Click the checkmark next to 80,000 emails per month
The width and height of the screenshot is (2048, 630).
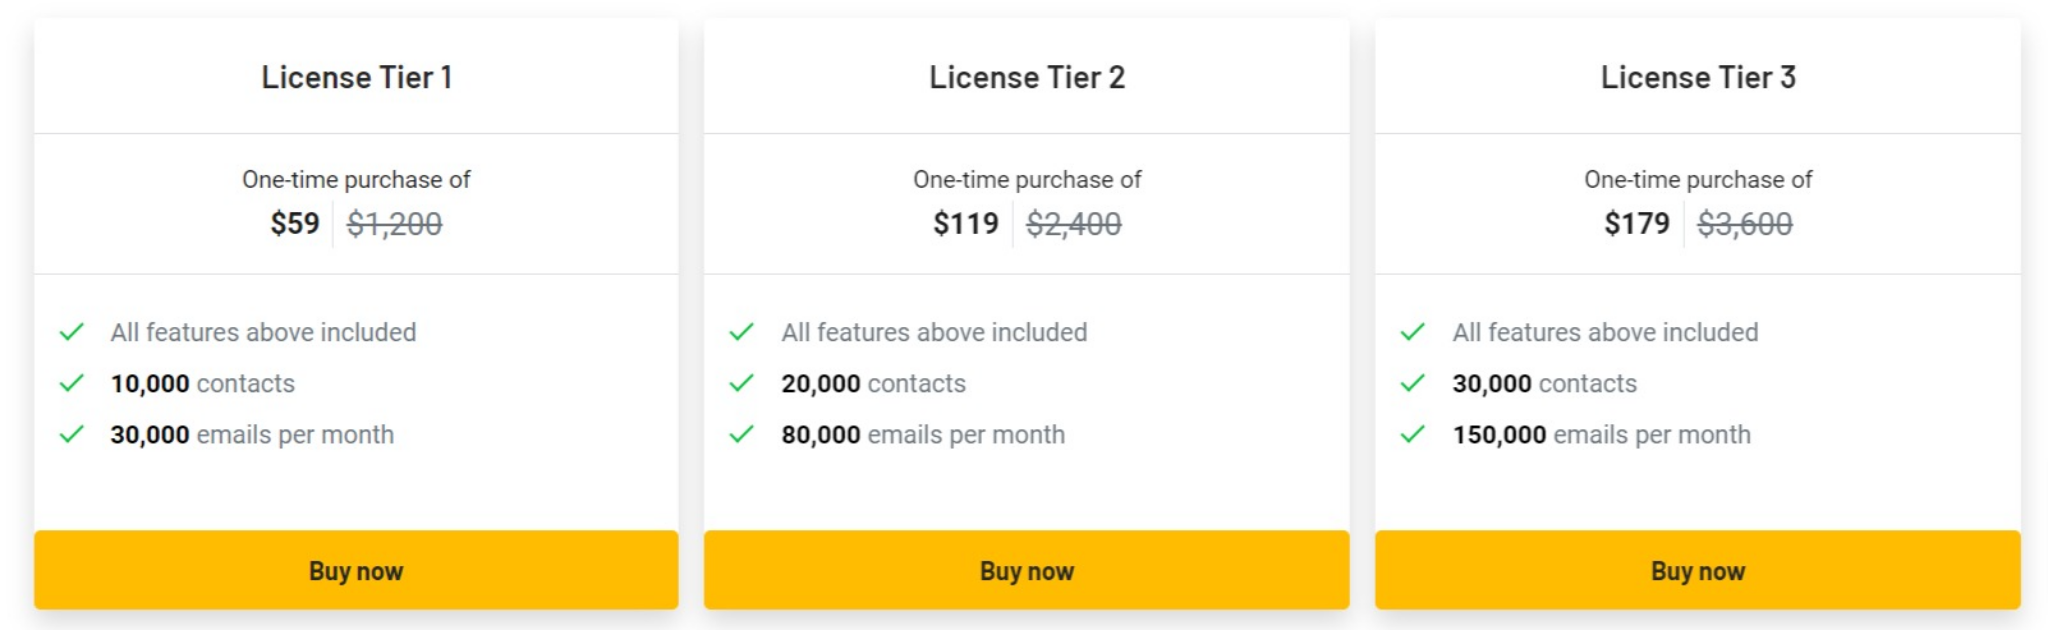coord(742,434)
